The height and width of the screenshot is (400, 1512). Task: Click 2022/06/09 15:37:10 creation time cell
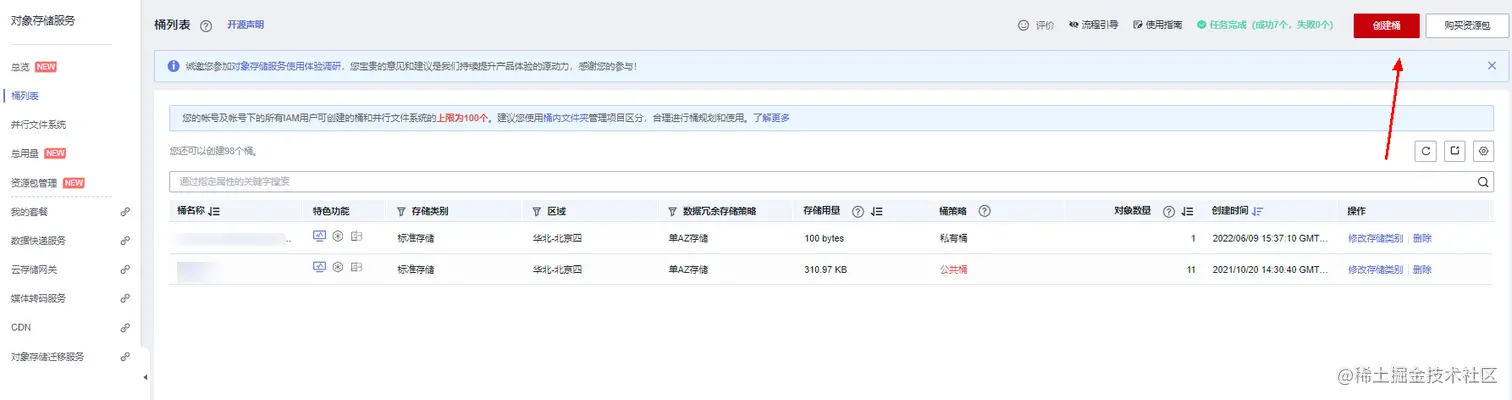point(1268,239)
